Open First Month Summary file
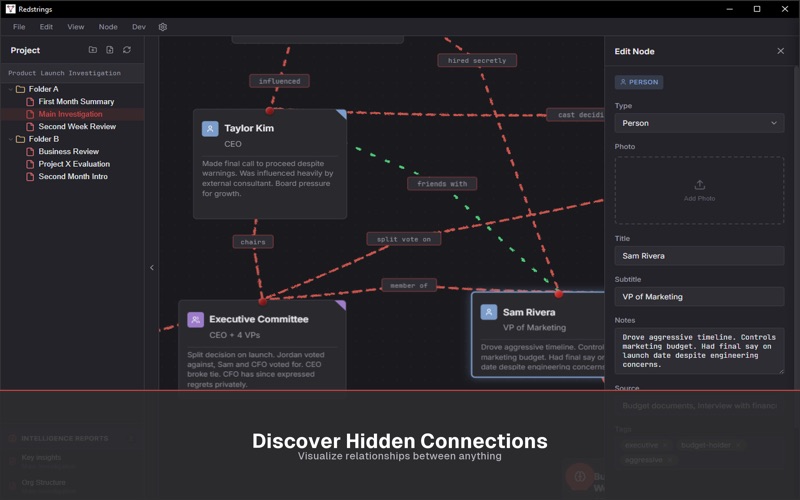The image size is (800, 500). click(77, 102)
